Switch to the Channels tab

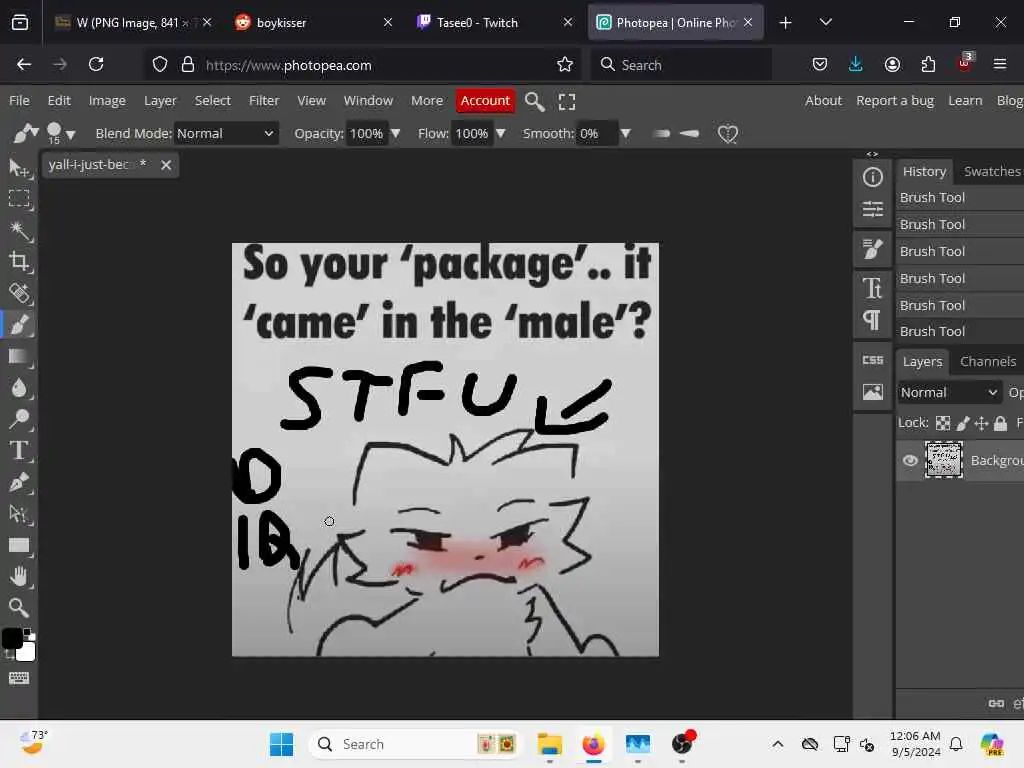(x=987, y=361)
